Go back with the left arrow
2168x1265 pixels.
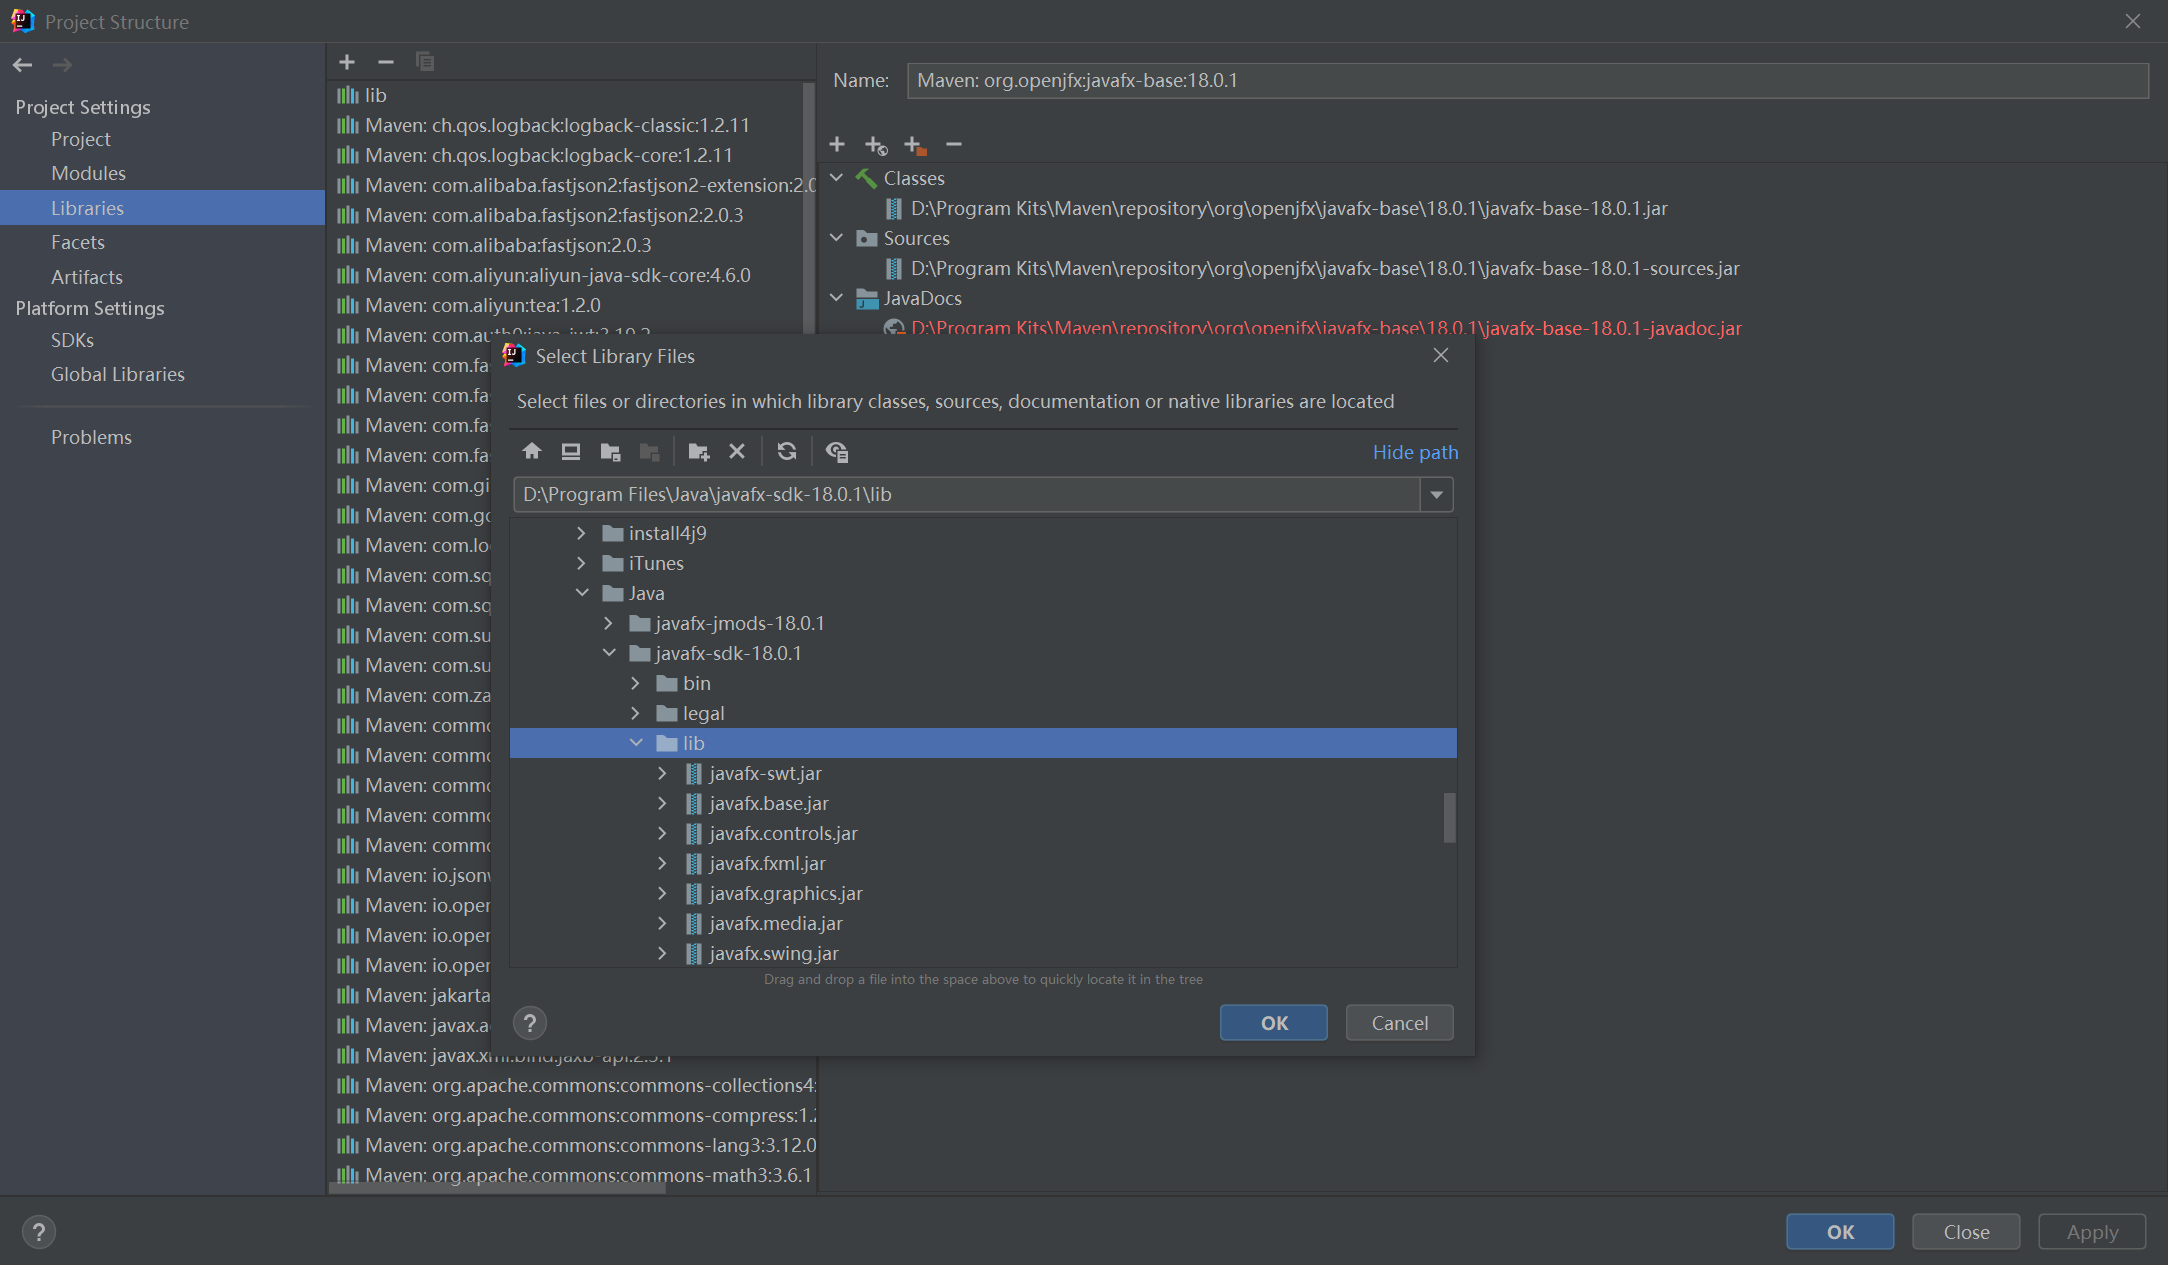tap(23, 65)
